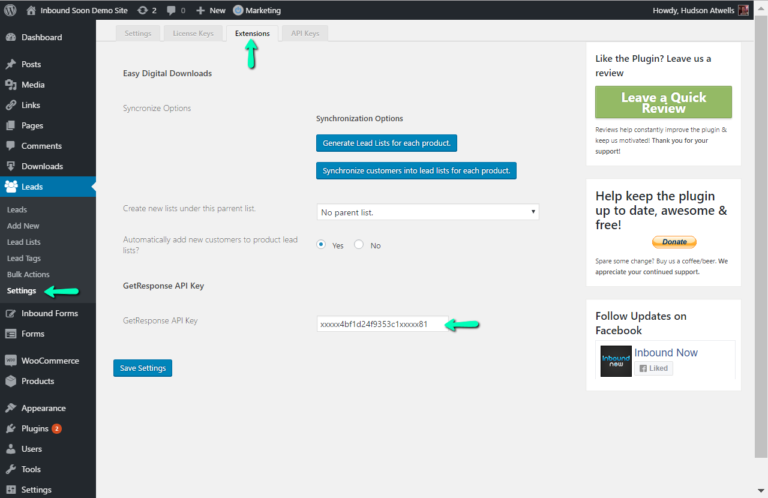Click the Downloads sidebar icon
This screenshot has width=768, height=498.
11,166
